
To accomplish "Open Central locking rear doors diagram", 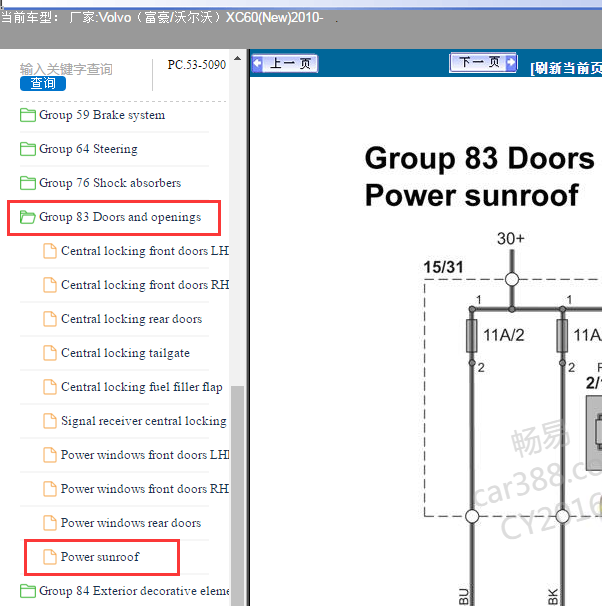I will (x=132, y=319).
